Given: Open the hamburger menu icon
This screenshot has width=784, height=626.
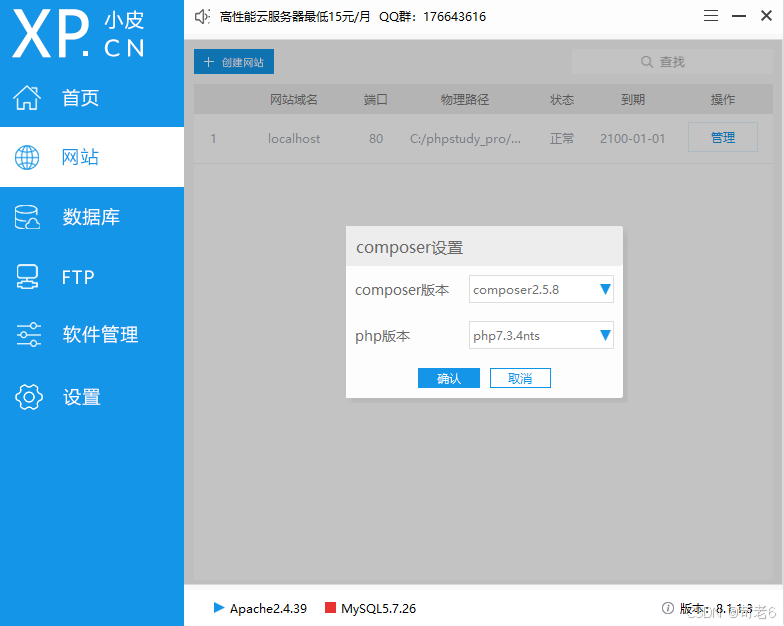Looking at the screenshot, I should pos(710,16).
